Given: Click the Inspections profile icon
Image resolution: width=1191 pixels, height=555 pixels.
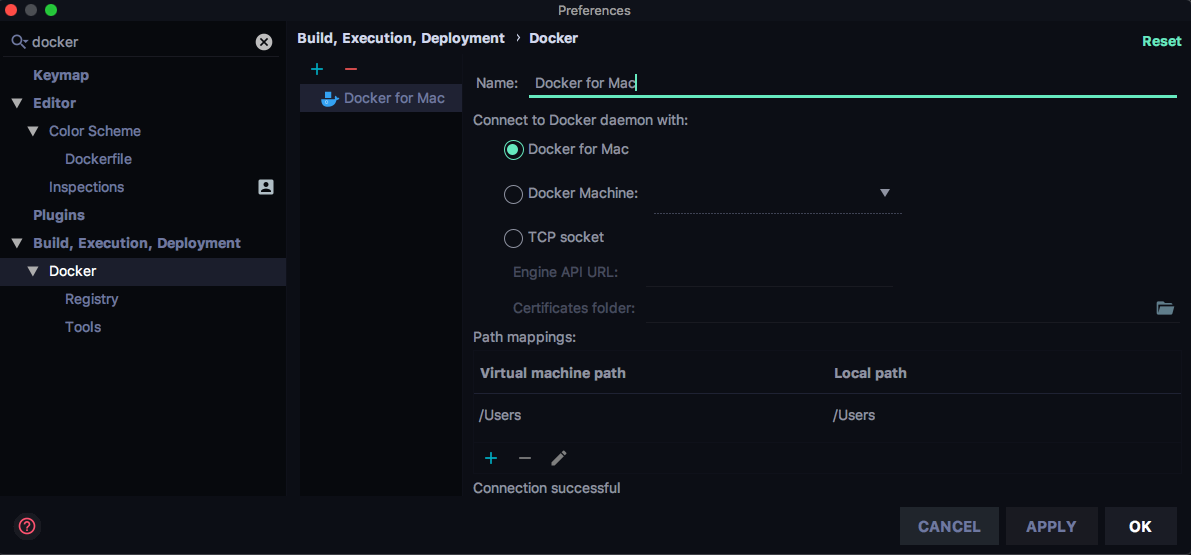Looking at the screenshot, I should click(266, 187).
